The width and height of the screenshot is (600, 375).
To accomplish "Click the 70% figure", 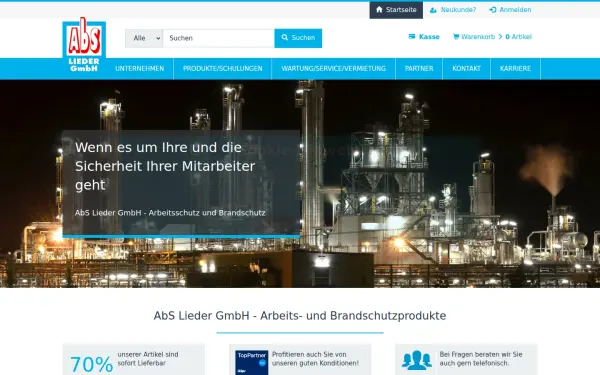I will coord(92,364).
